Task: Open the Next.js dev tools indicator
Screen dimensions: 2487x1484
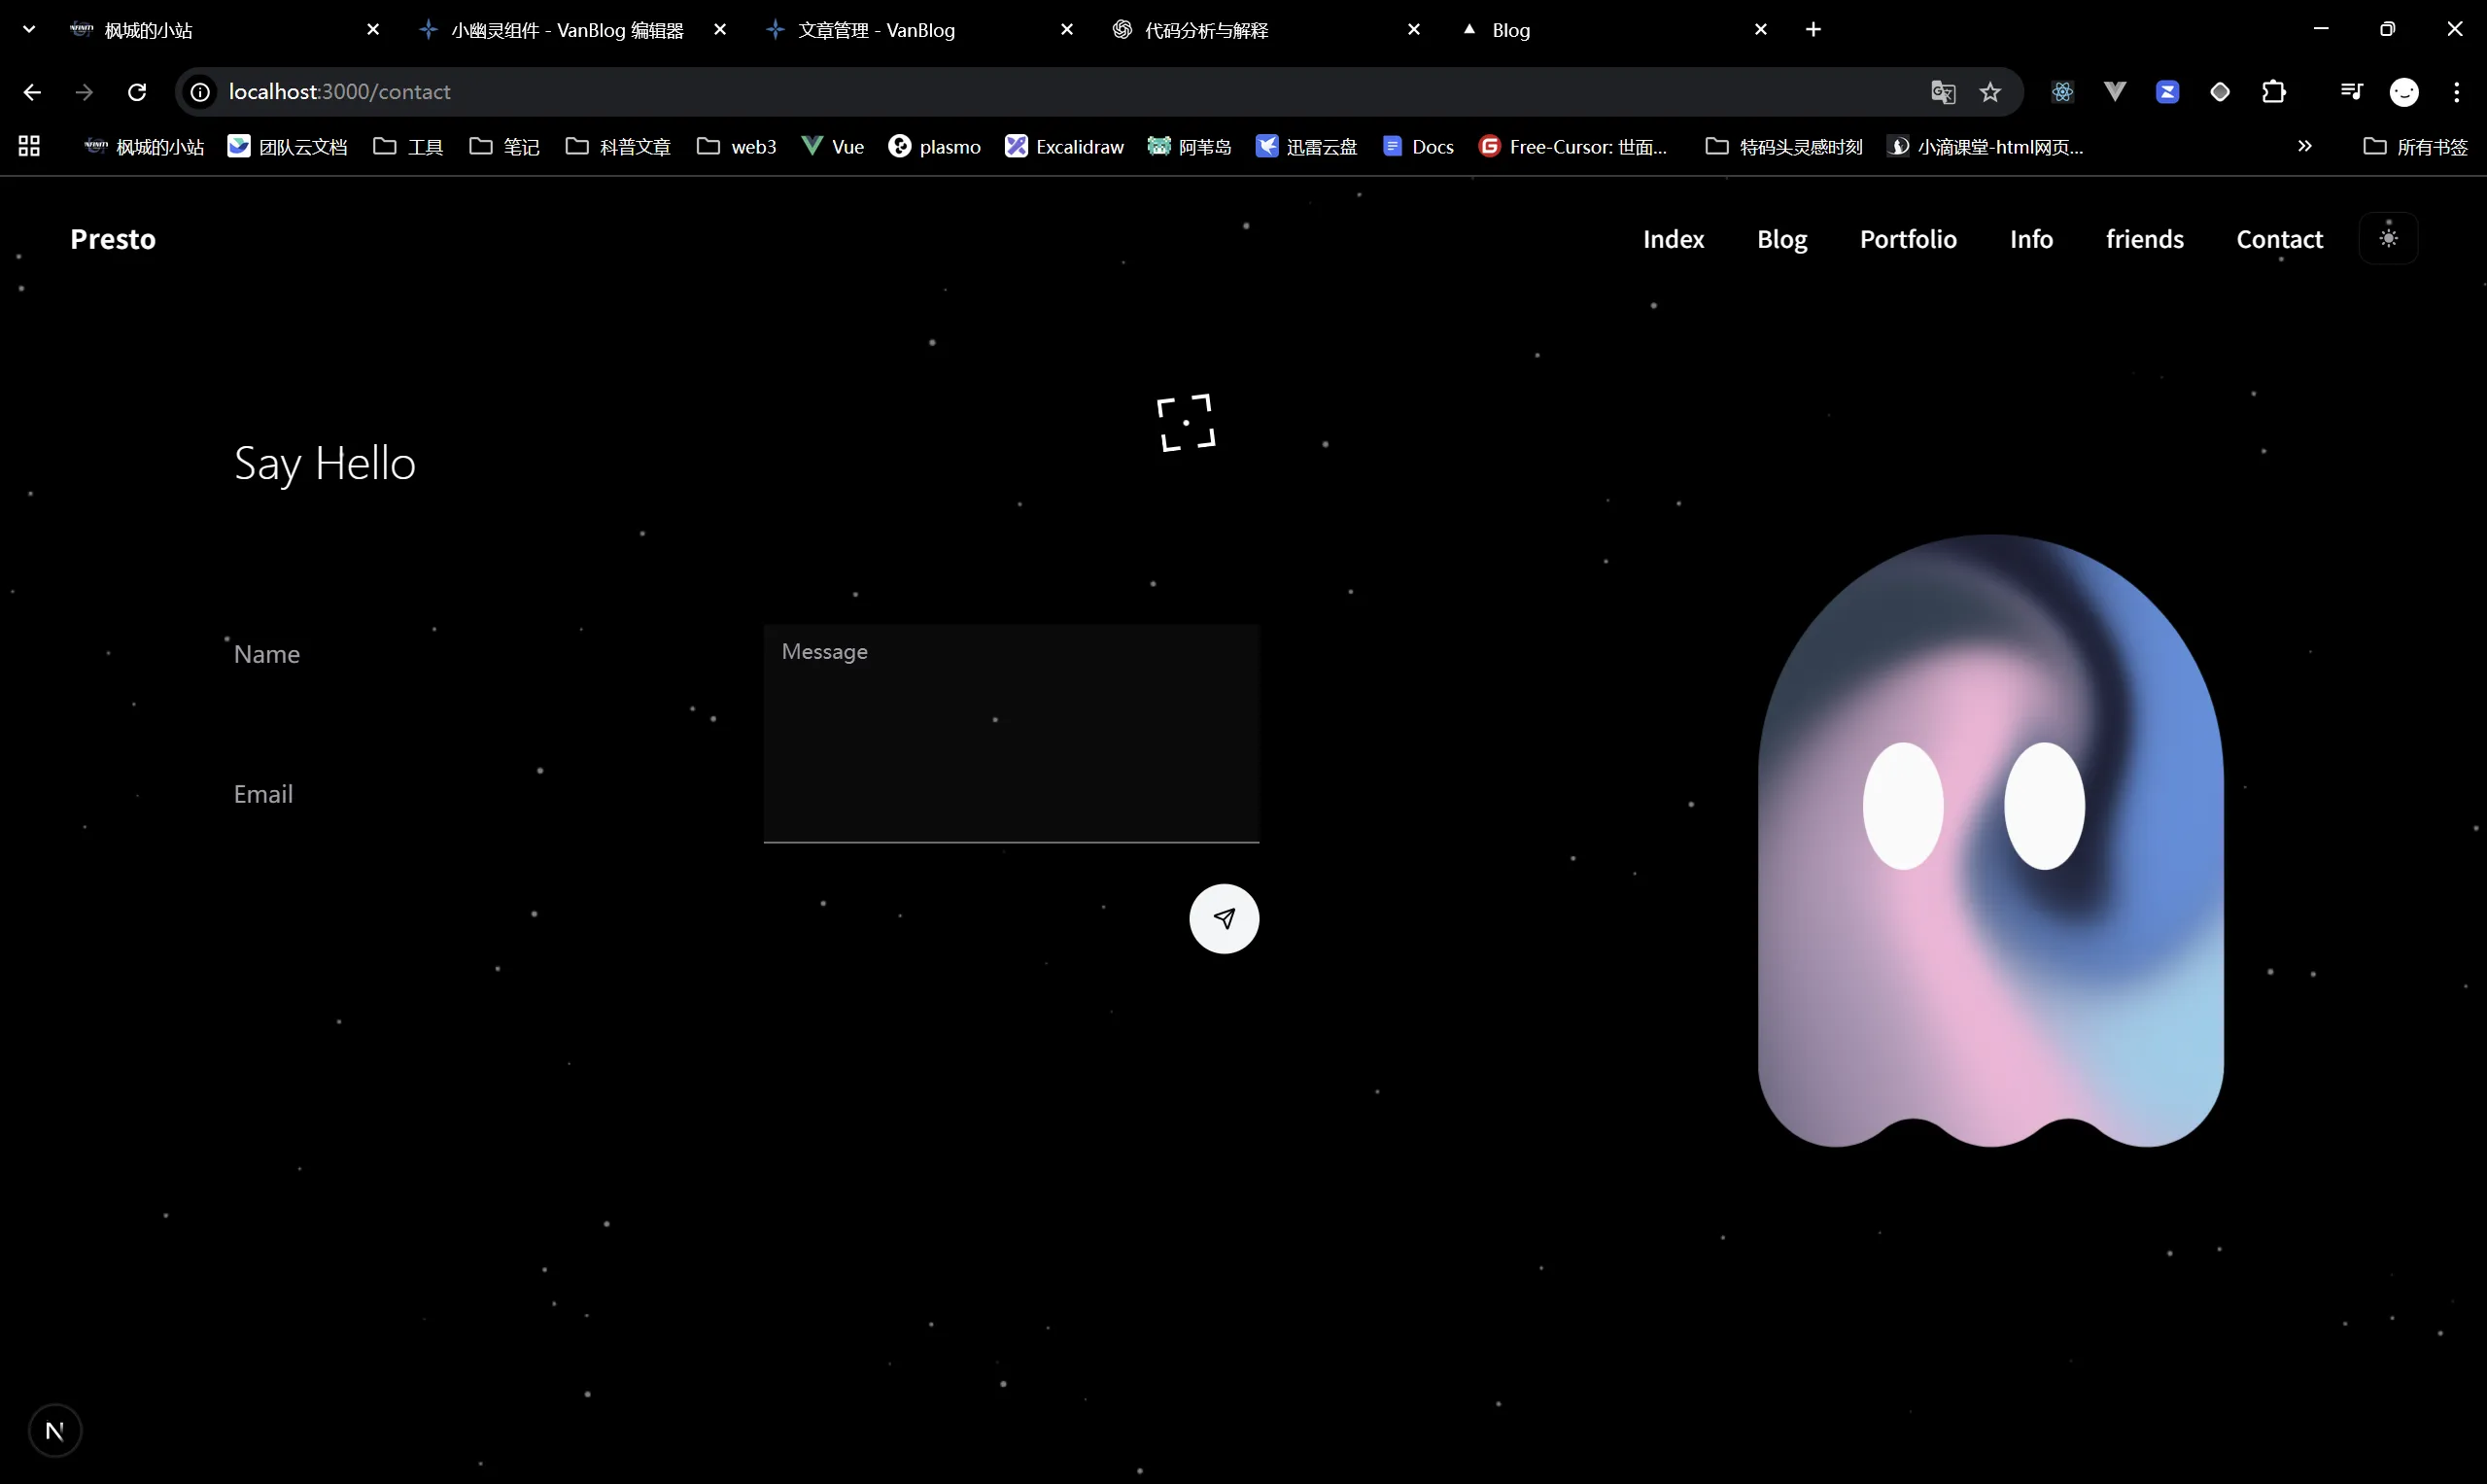Action: (55, 1431)
